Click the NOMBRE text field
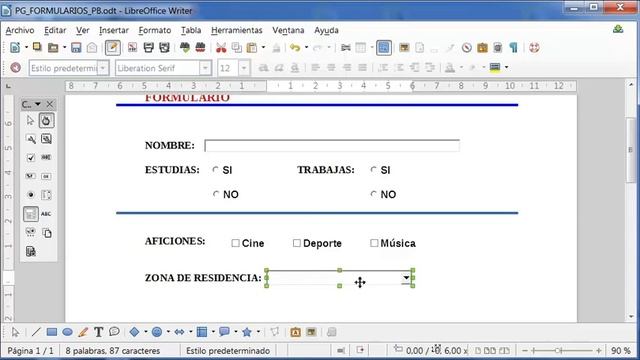This screenshot has height=360, width=640. [x=332, y=146]
